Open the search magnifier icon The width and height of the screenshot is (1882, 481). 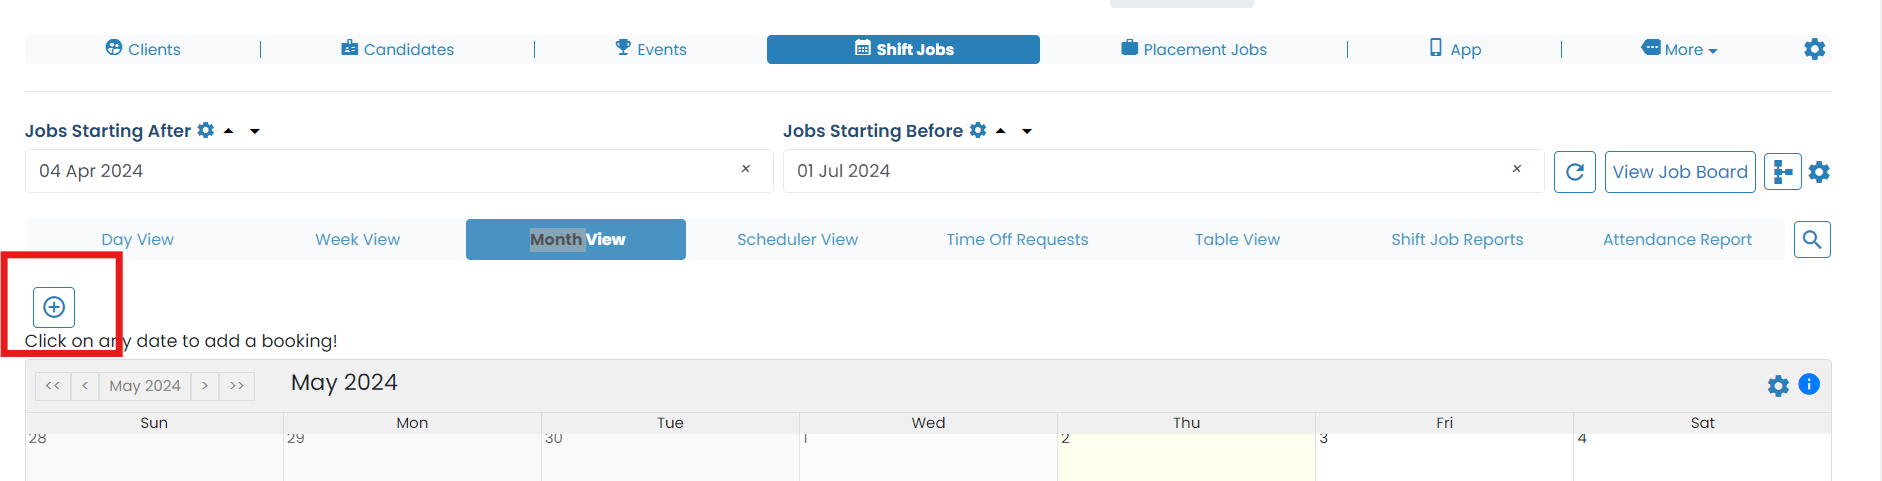pos(1812,240)
